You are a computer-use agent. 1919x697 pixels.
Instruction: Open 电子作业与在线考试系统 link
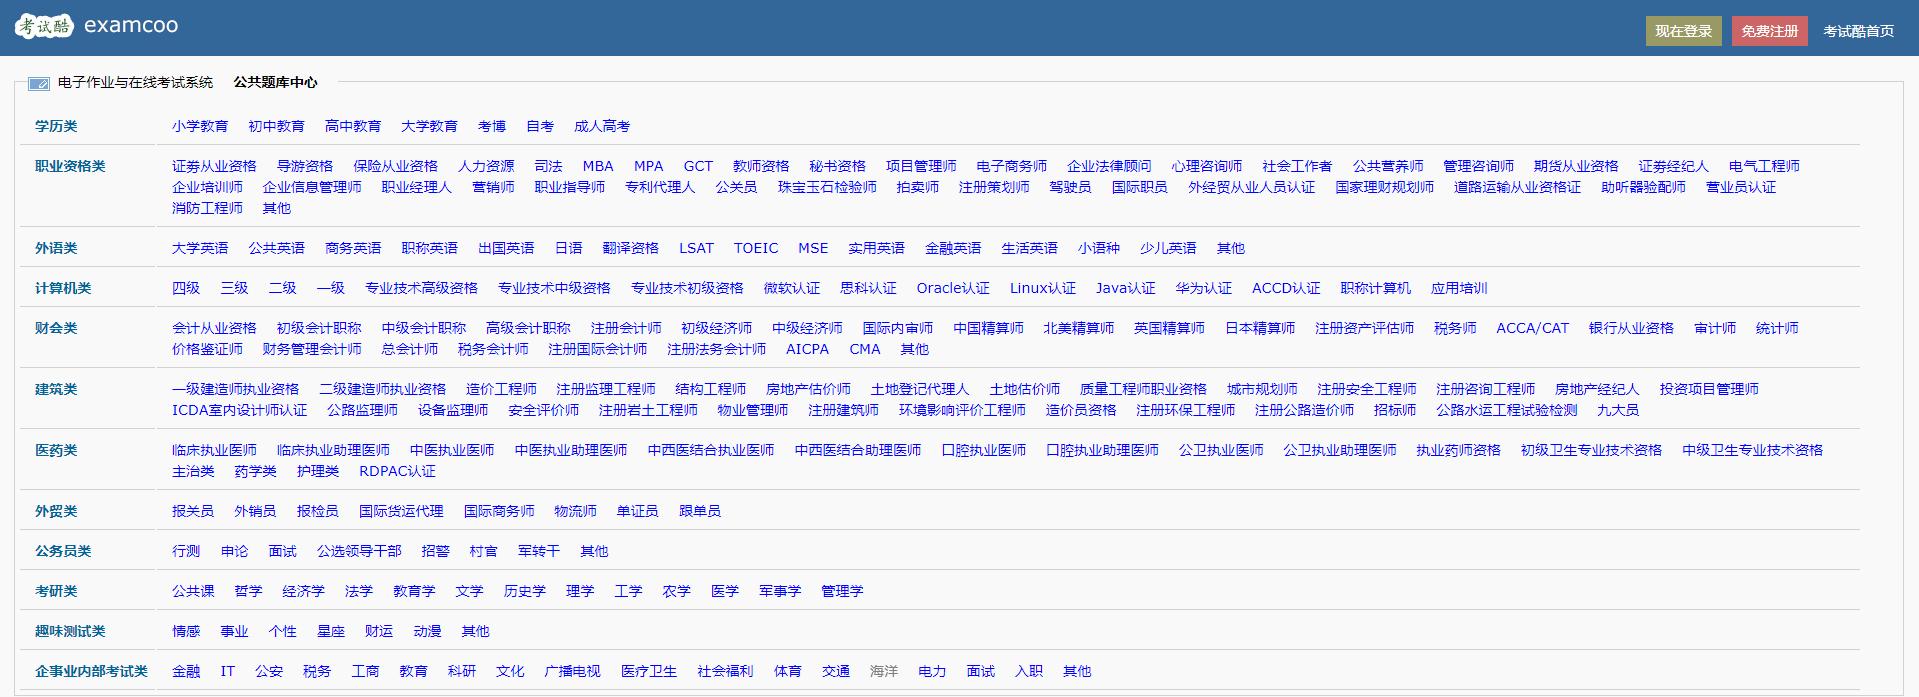pos(135,82)
